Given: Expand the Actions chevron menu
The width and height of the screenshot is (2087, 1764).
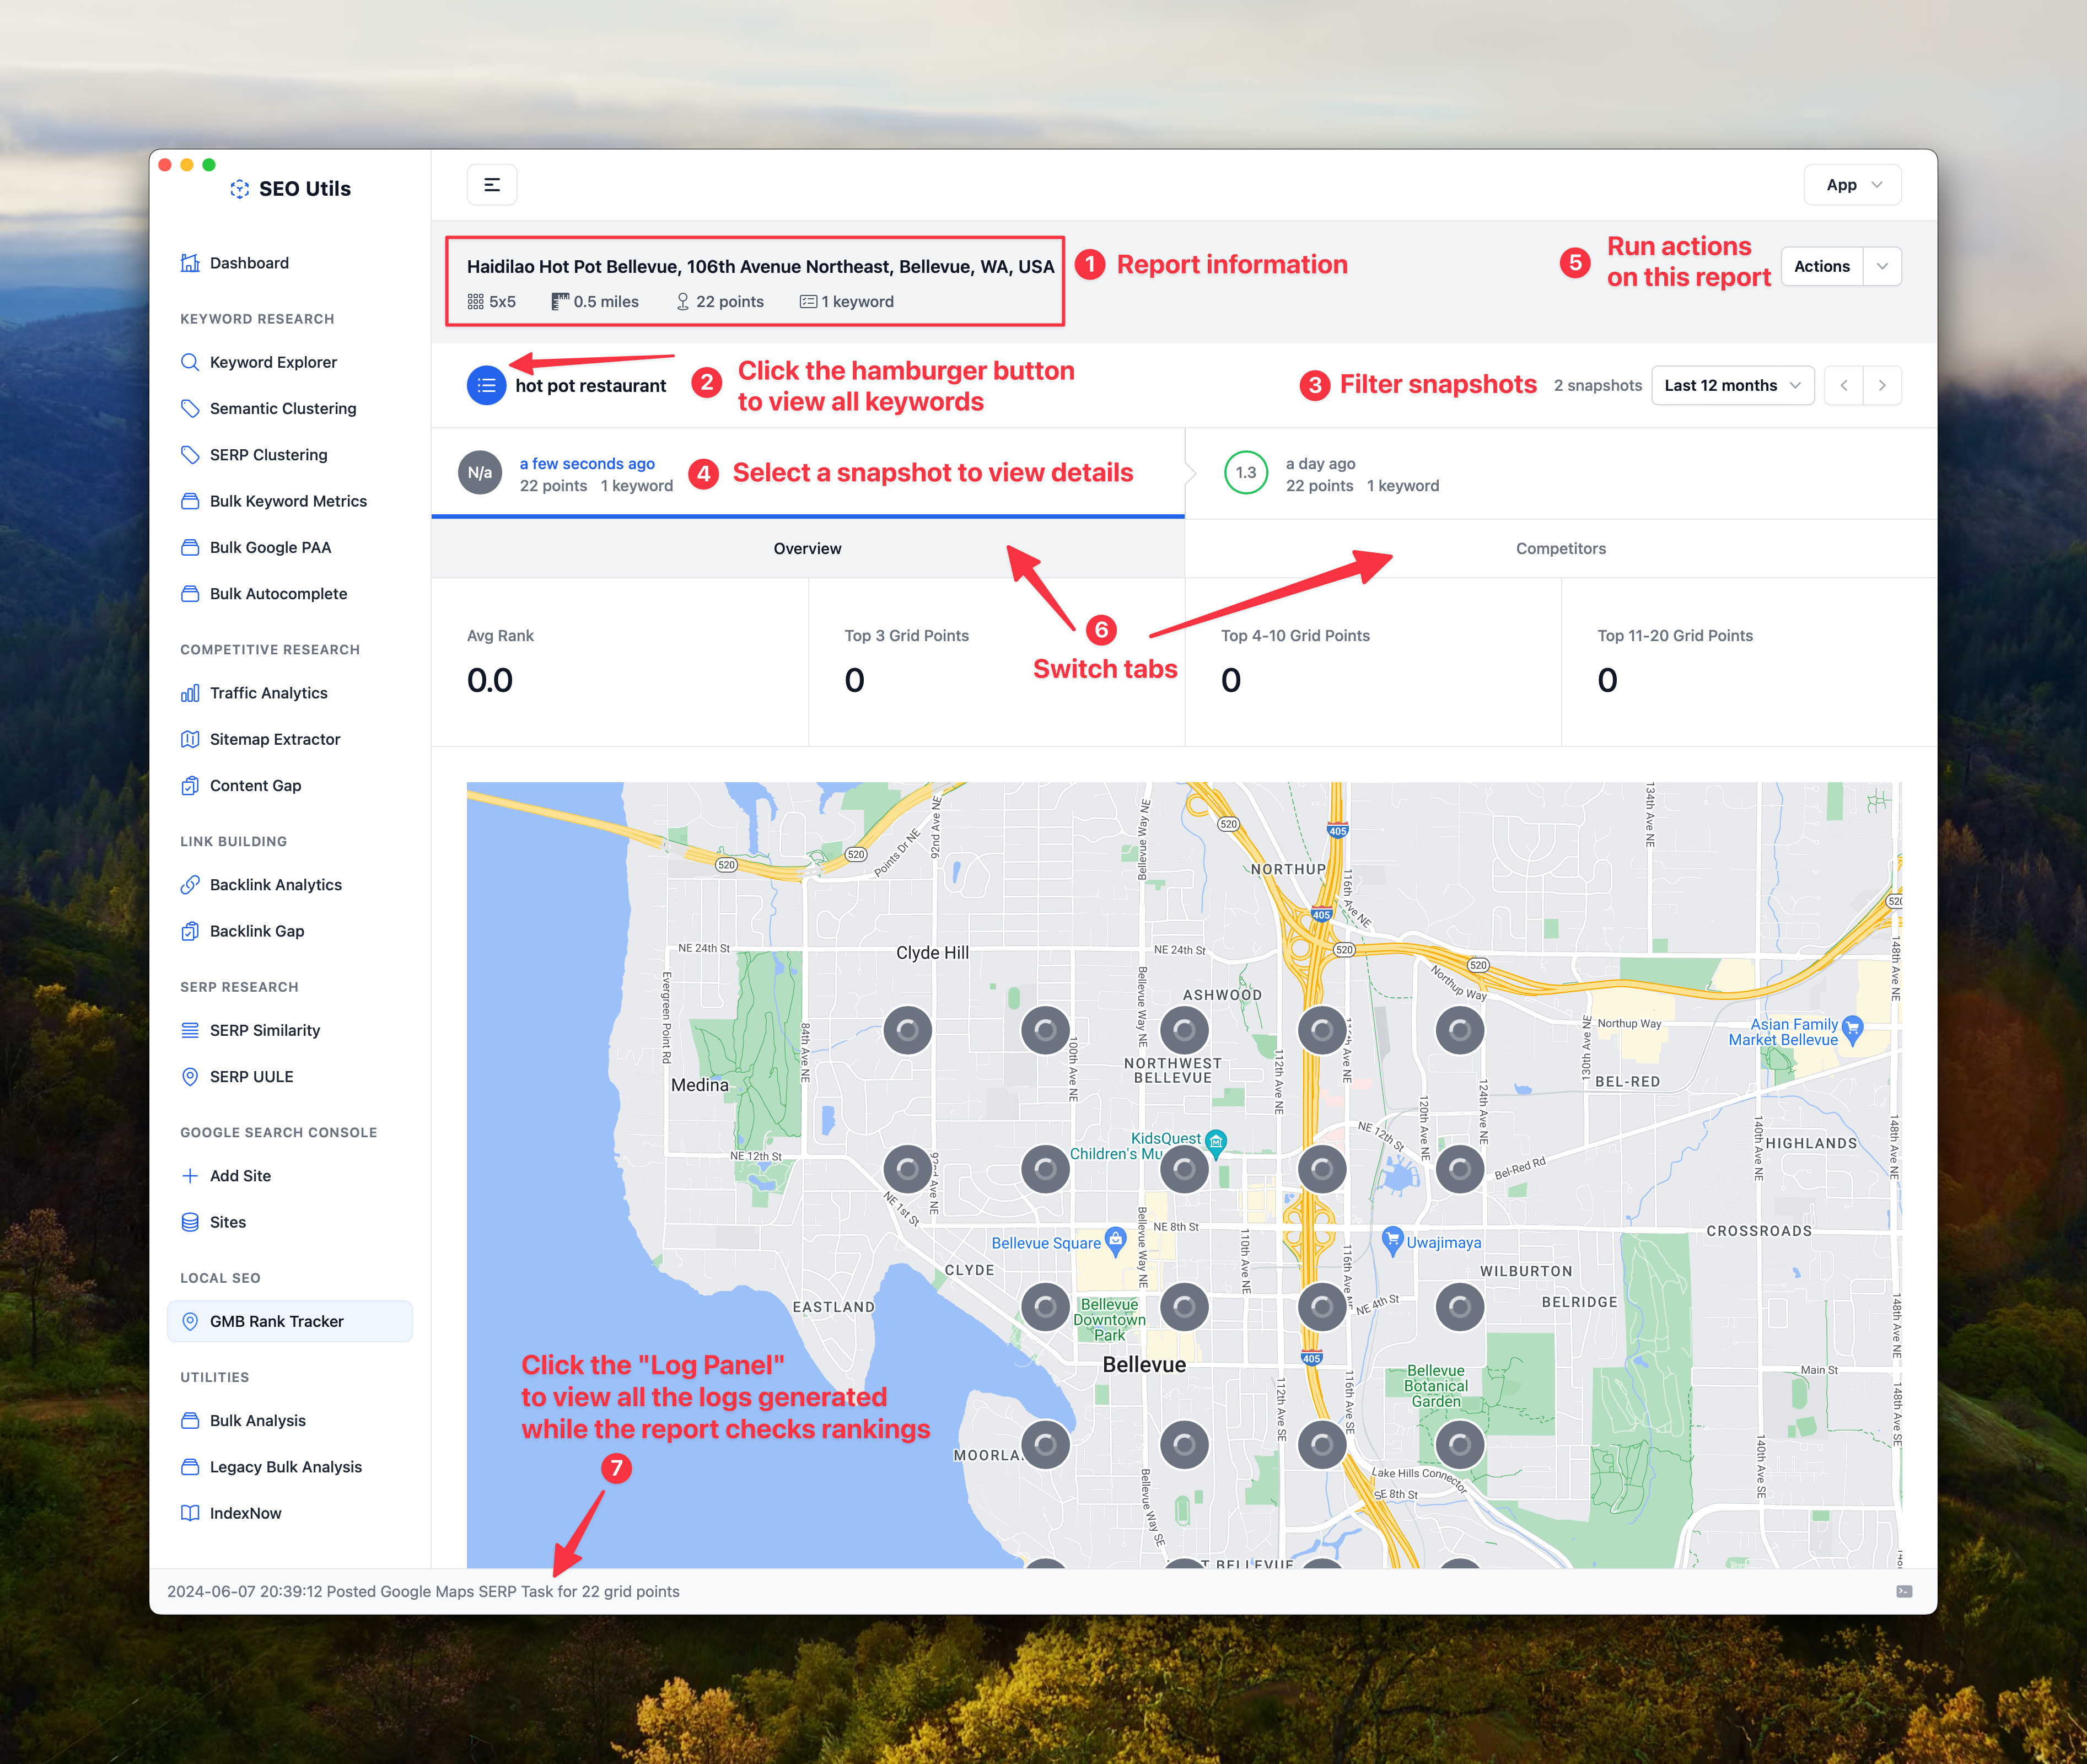Looking at the screenshot, I should [x=1882, y=267].
